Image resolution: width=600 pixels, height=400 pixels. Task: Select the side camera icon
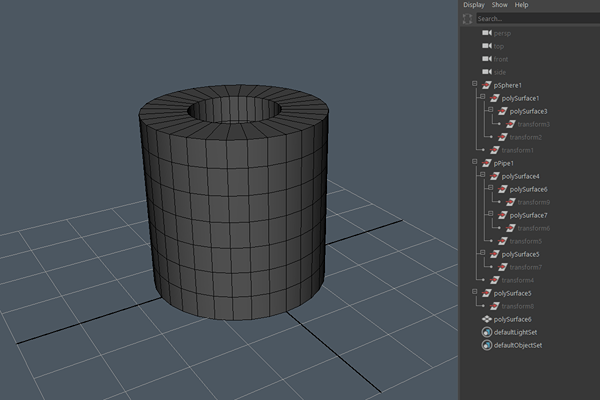[487, 72]
